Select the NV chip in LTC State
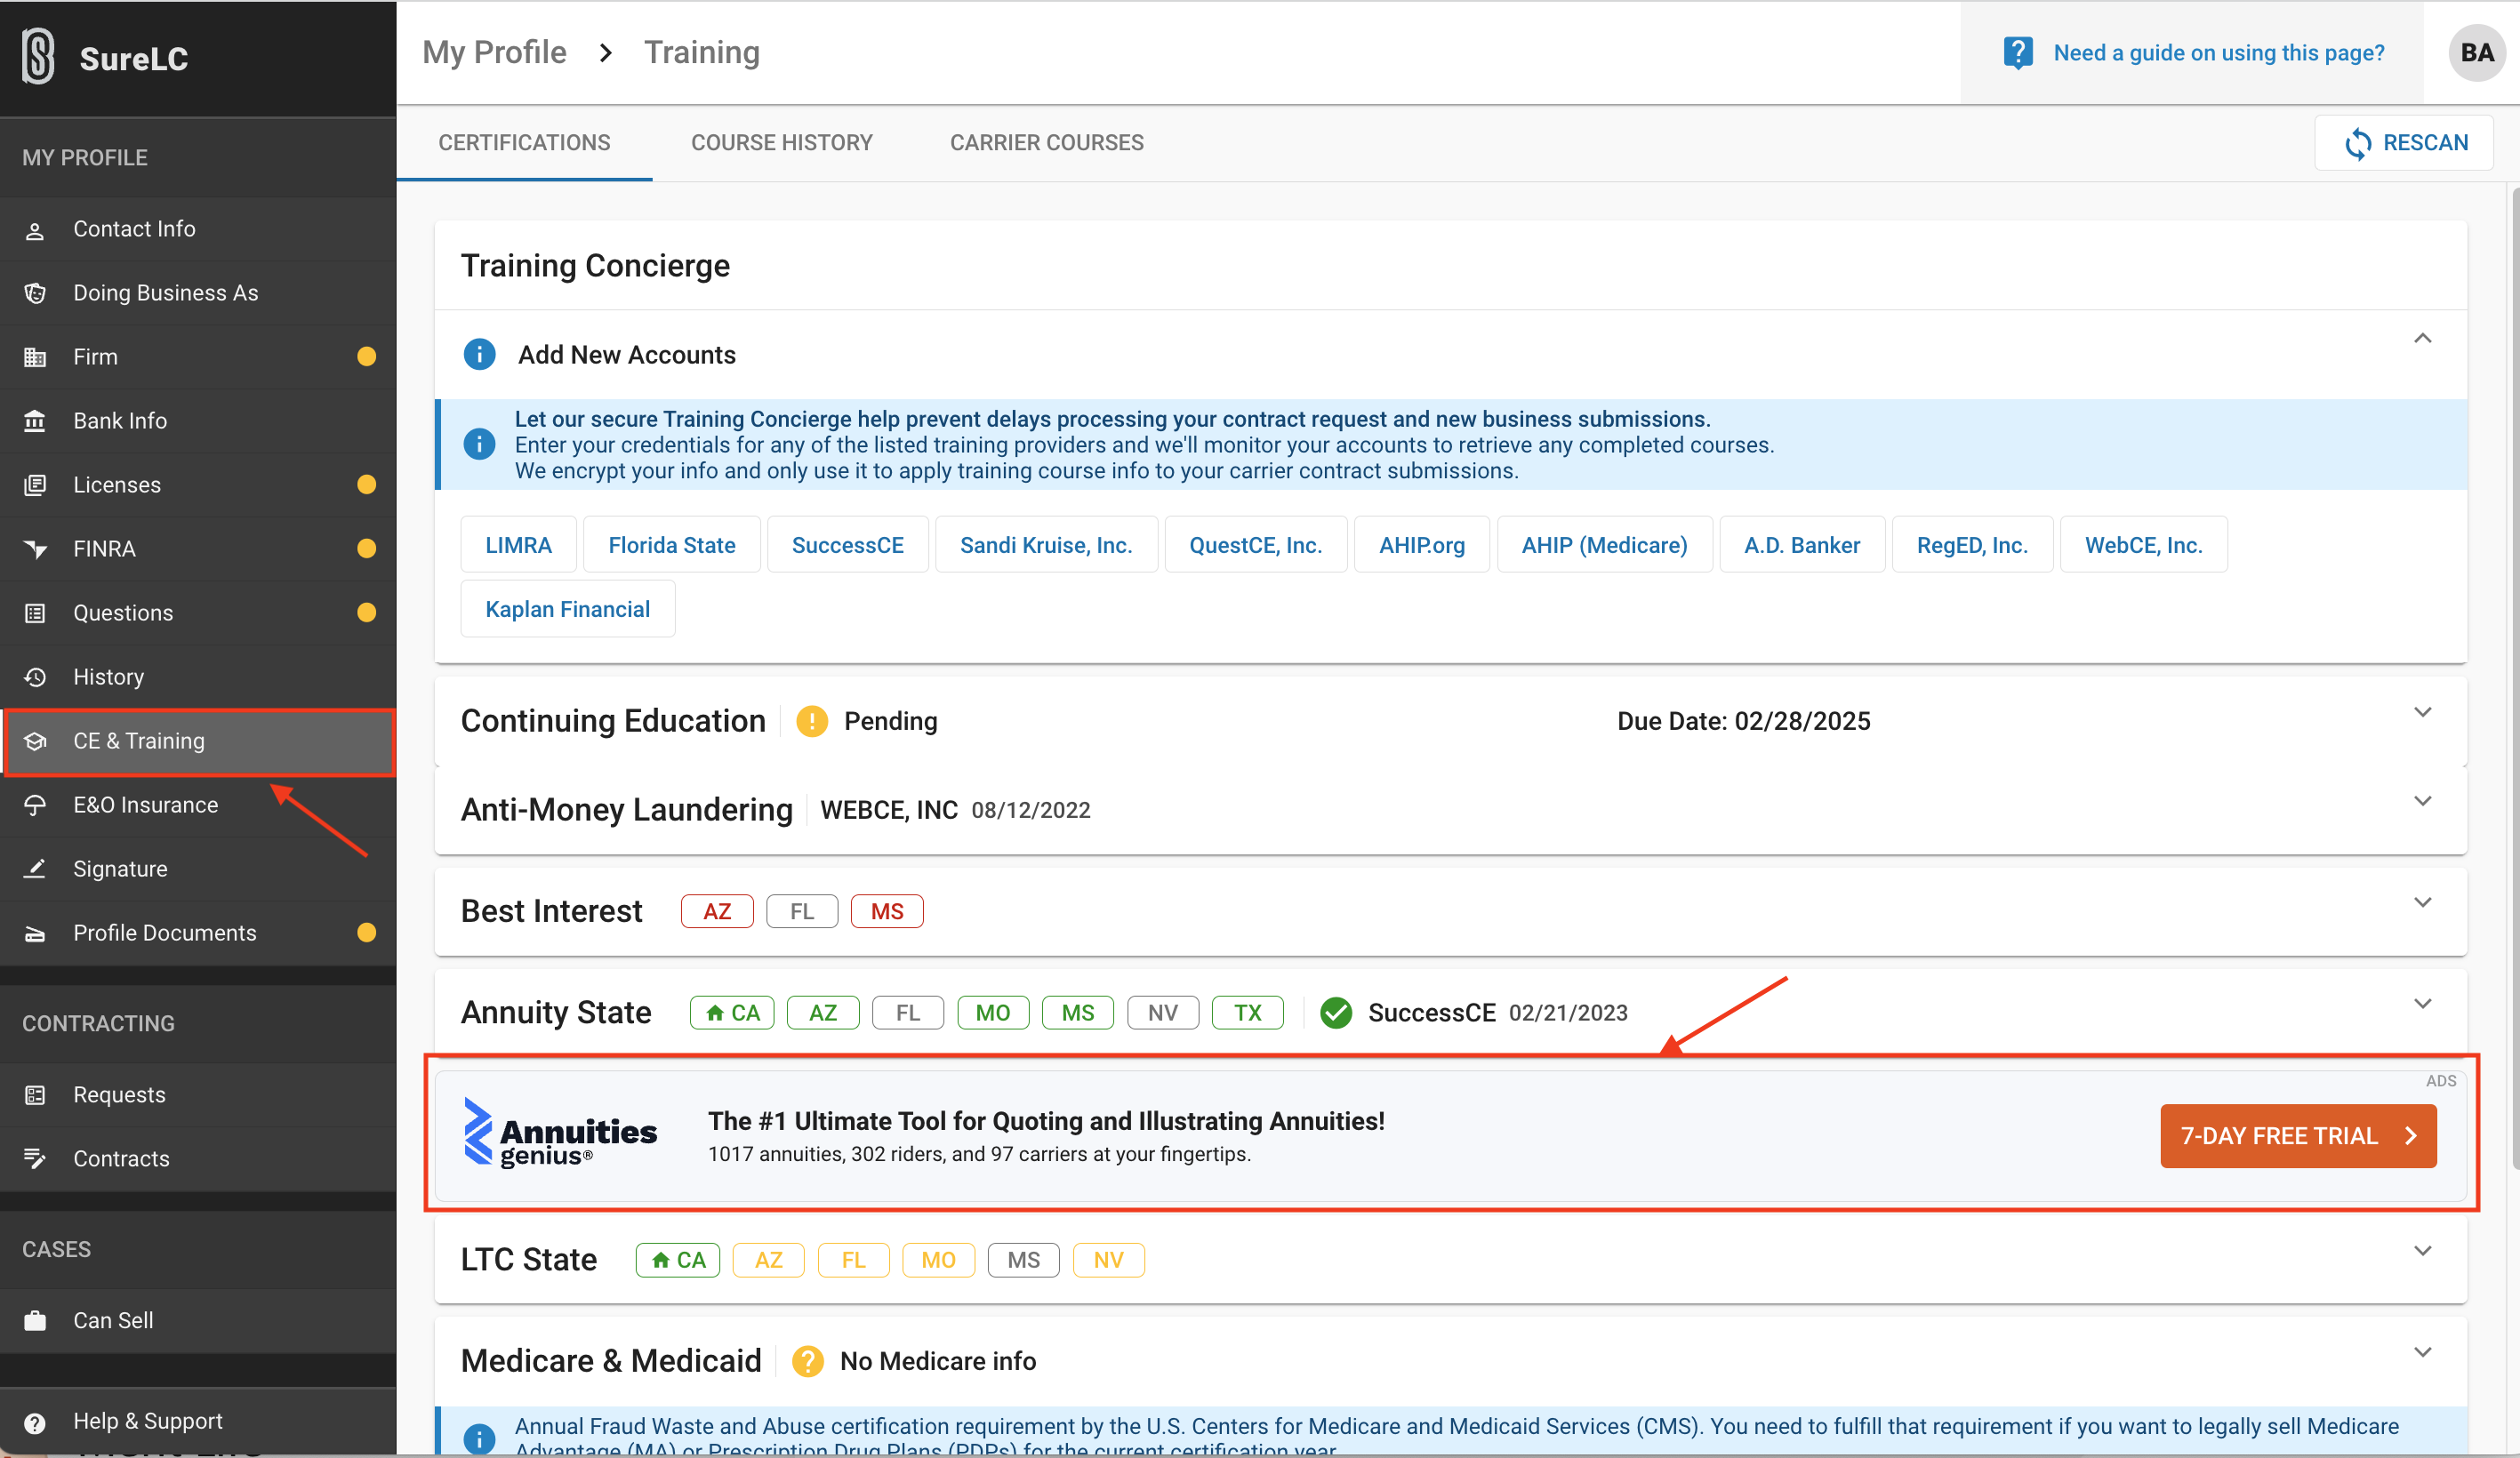The height and width of the screenshot is (1458, 2520). tap(1109, 1260)
